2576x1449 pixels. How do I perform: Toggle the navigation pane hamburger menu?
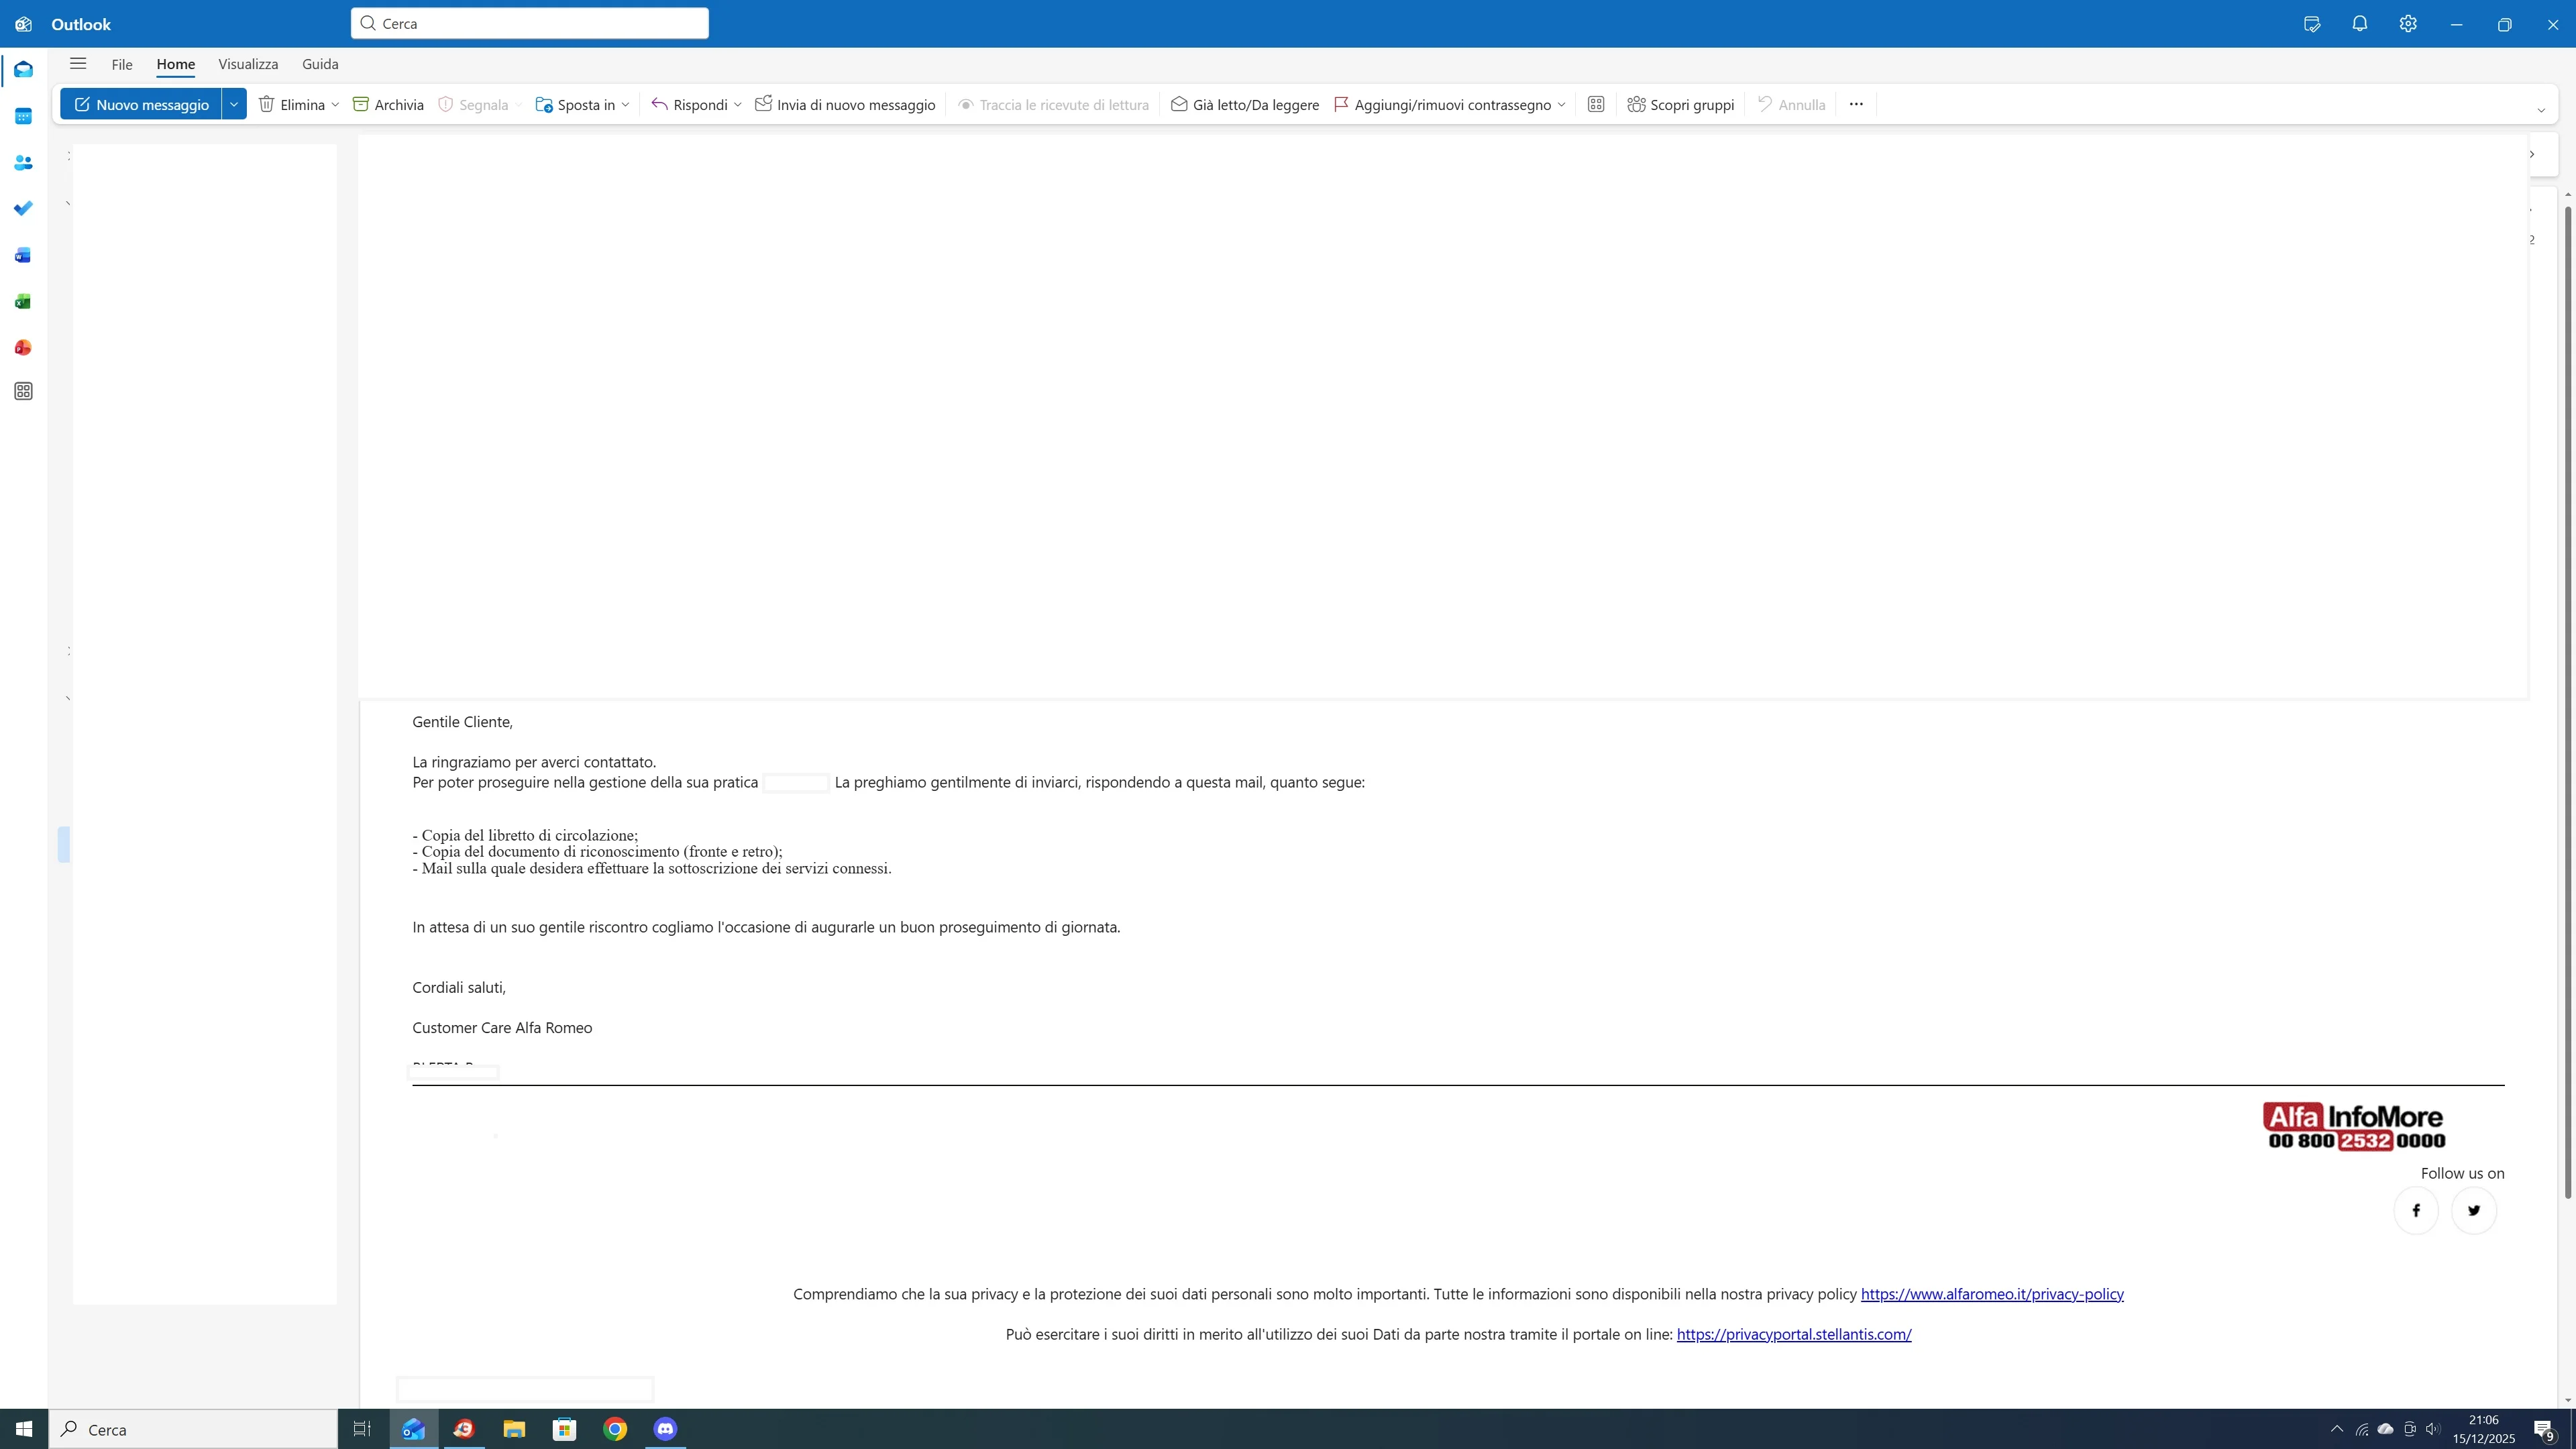(77, 63)
